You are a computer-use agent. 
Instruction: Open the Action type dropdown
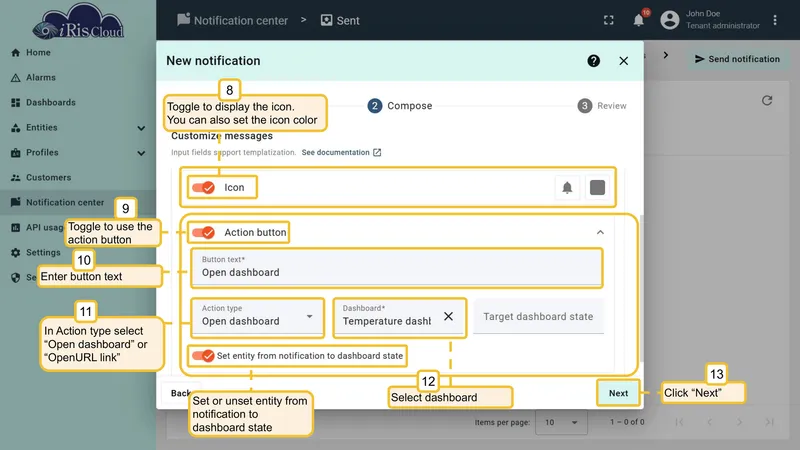258,316
